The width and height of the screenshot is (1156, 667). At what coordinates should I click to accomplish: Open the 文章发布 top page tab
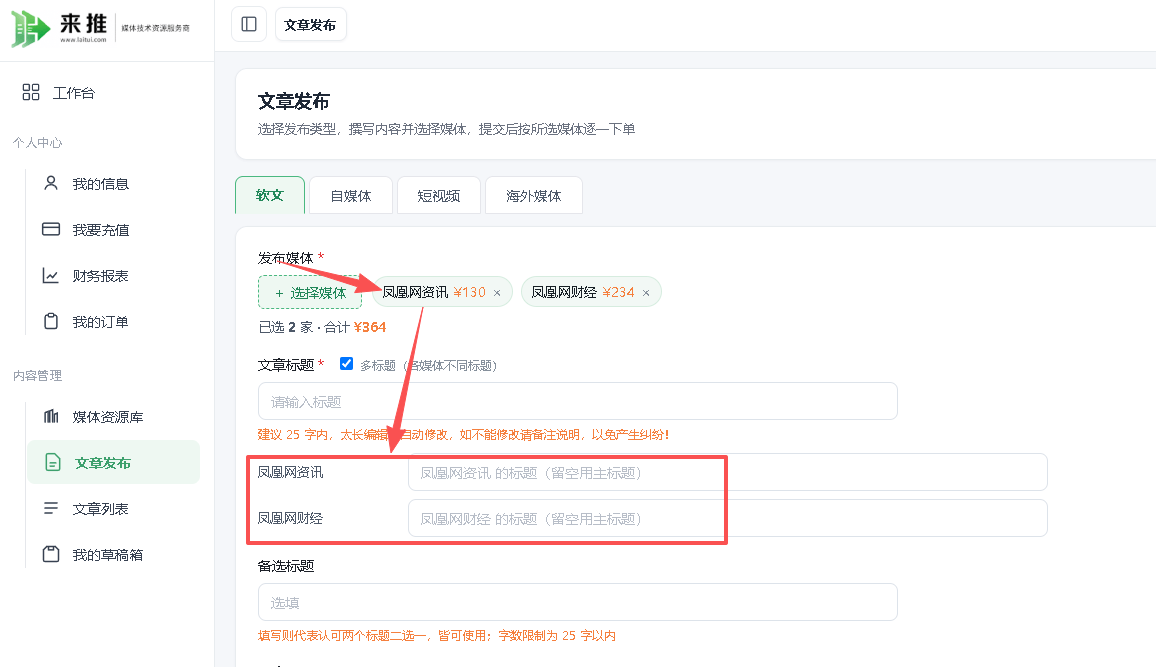coord(310,24)
